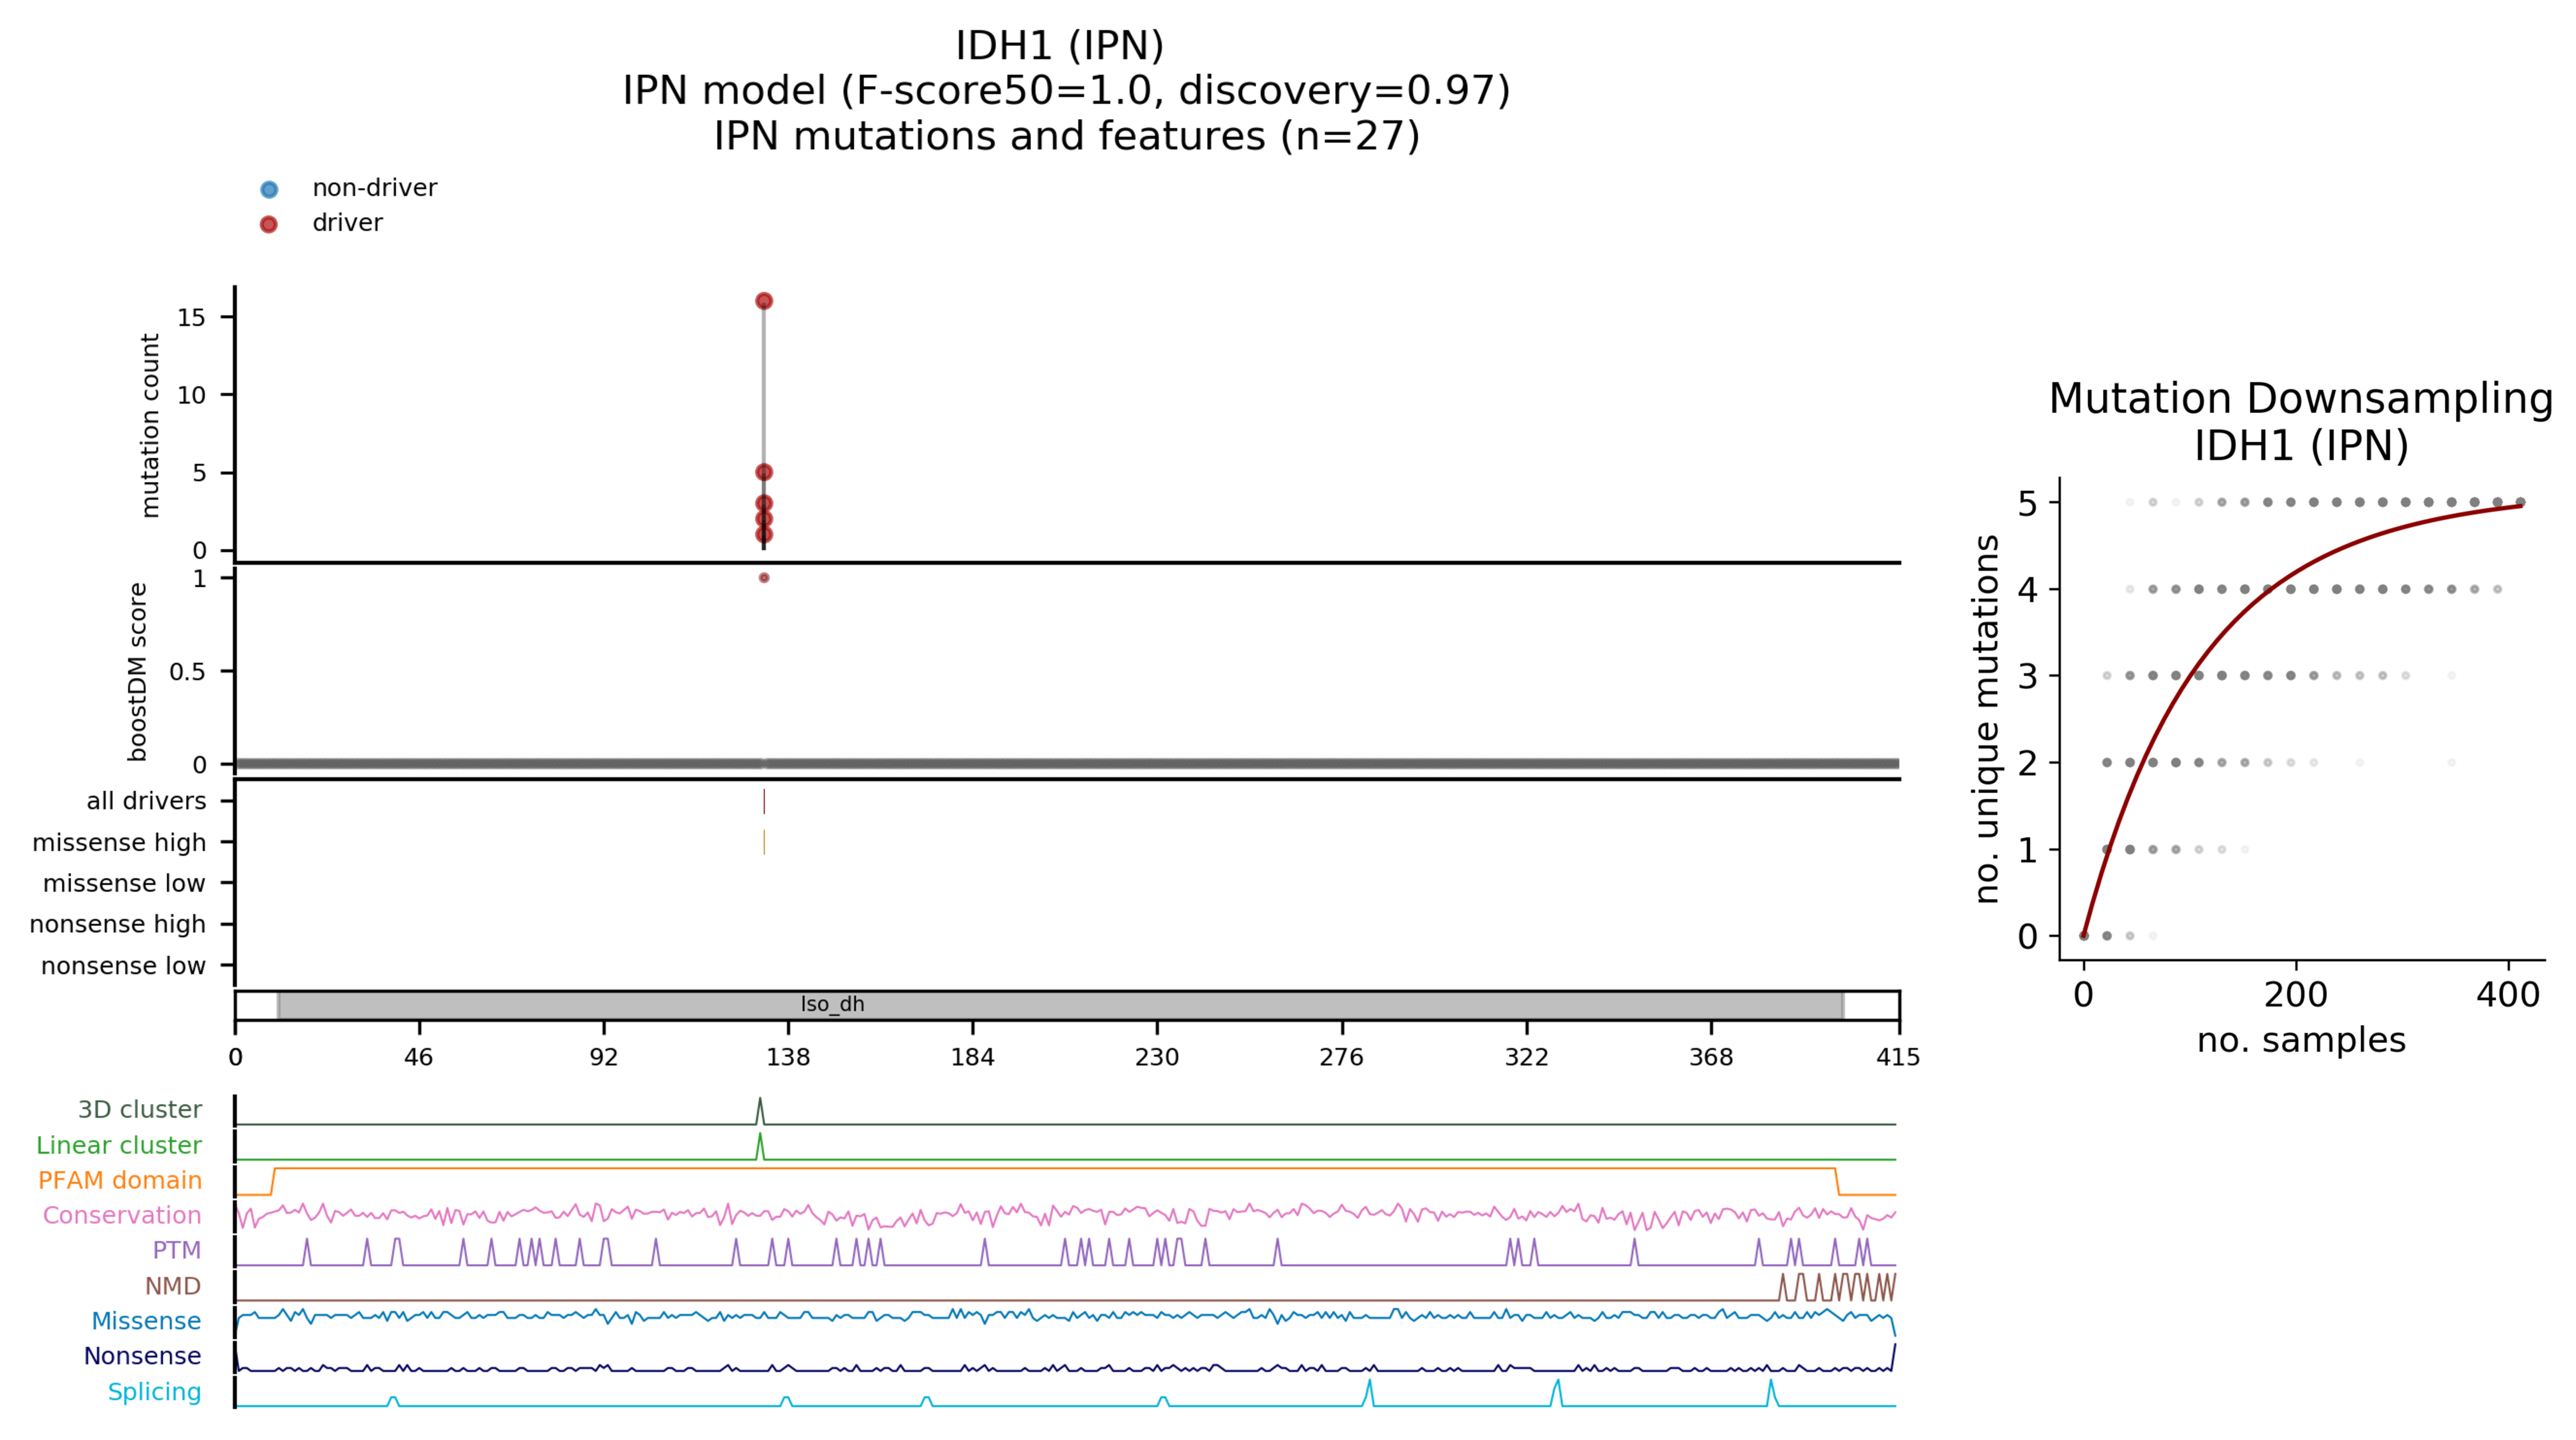Click the downsampling dot at origin 0,0
Screen dimensions: 2576x1440
[2084, 936]
